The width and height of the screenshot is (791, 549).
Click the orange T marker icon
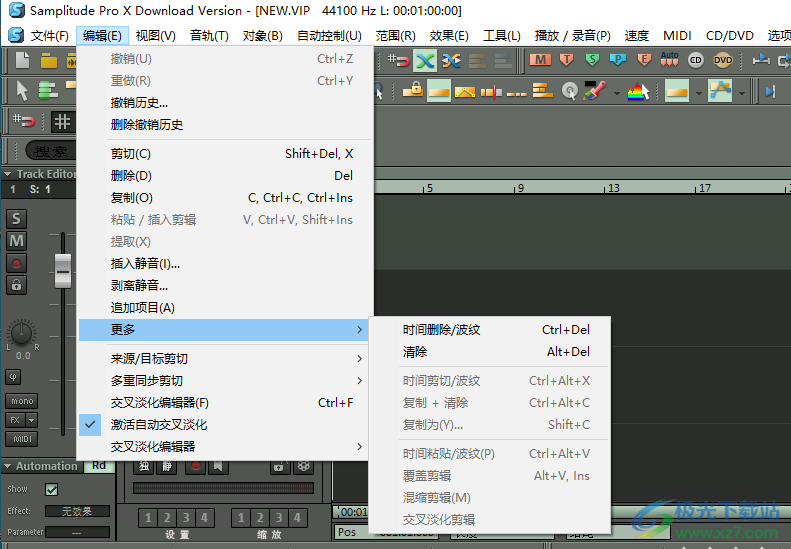[567, 61]
